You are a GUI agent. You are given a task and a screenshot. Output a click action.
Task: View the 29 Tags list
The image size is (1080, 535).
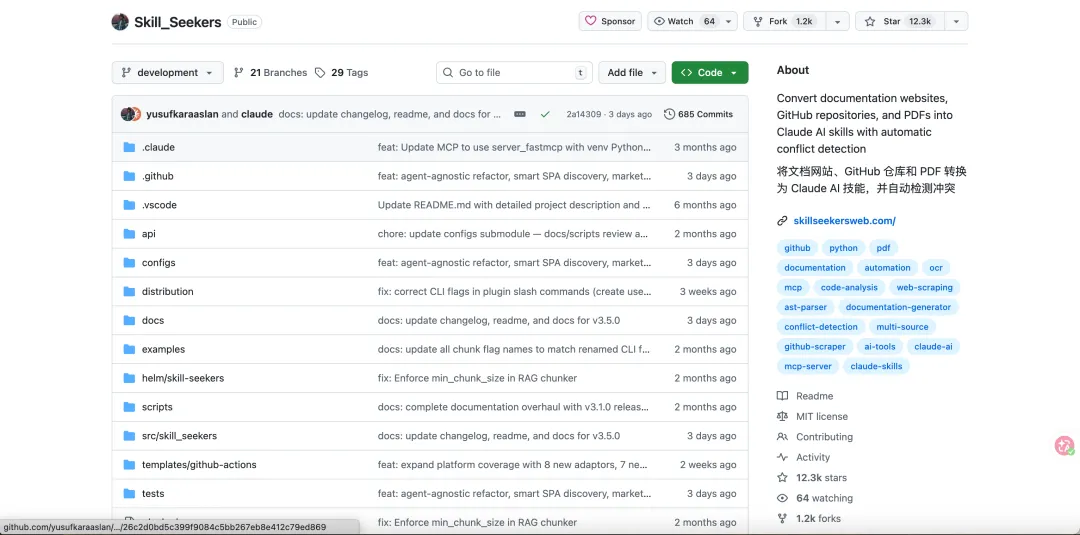(342, 73)
